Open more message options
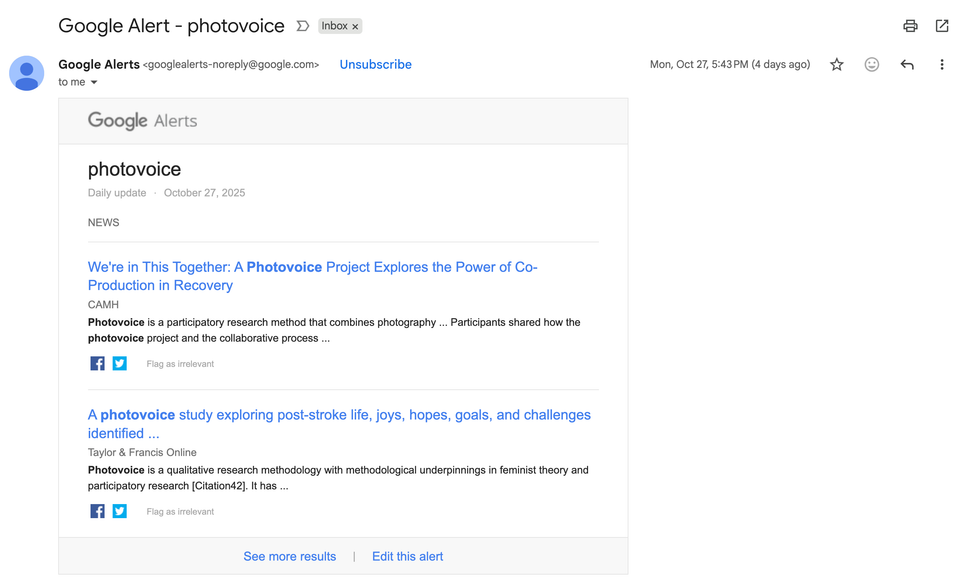This screenshot has width=960, height=578. coord(941,64)
